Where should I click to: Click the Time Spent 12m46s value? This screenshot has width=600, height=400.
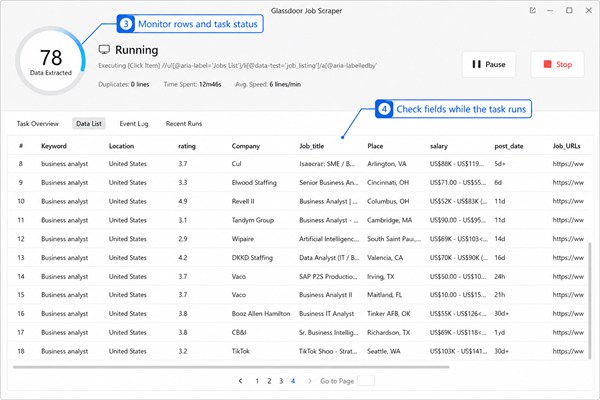point(210,84)
